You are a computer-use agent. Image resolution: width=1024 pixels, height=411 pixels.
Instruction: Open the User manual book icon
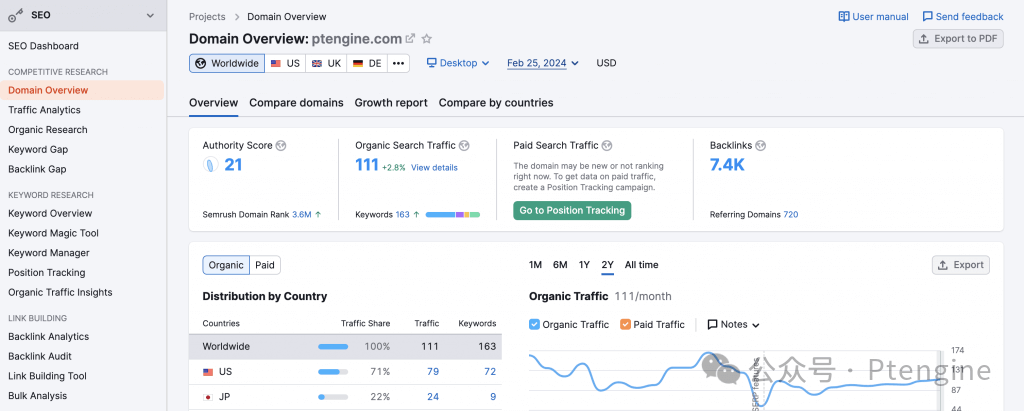click(844, 17)
